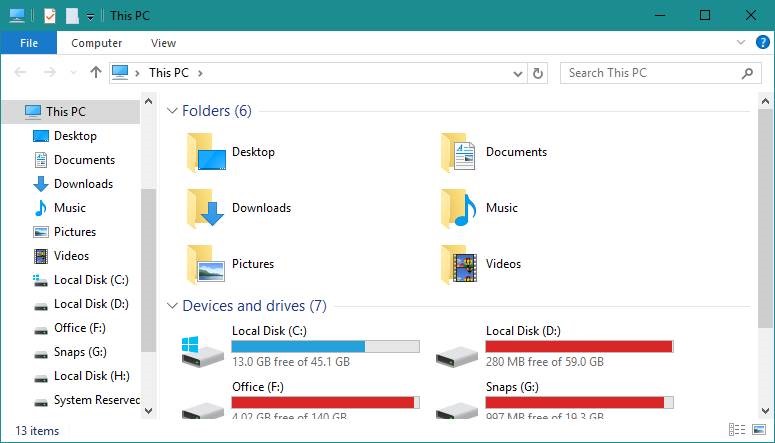Click '13.0 GB free of 45.1 GB' text

click(291, 362)
